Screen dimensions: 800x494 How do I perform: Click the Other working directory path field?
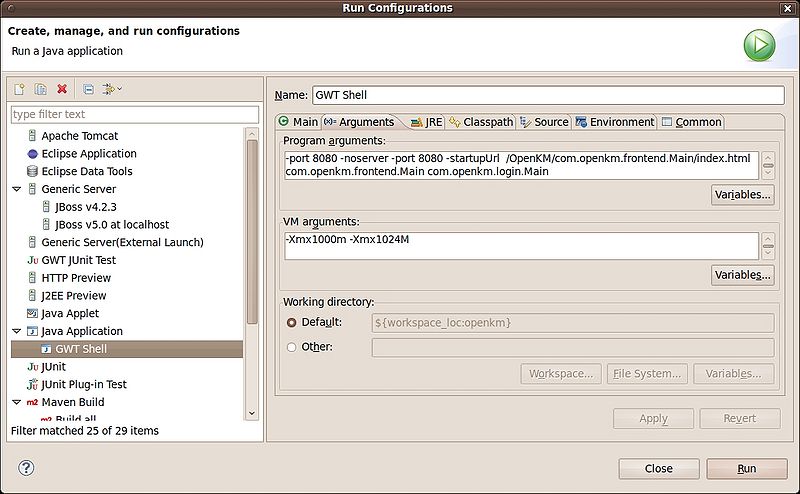point(572,348)
